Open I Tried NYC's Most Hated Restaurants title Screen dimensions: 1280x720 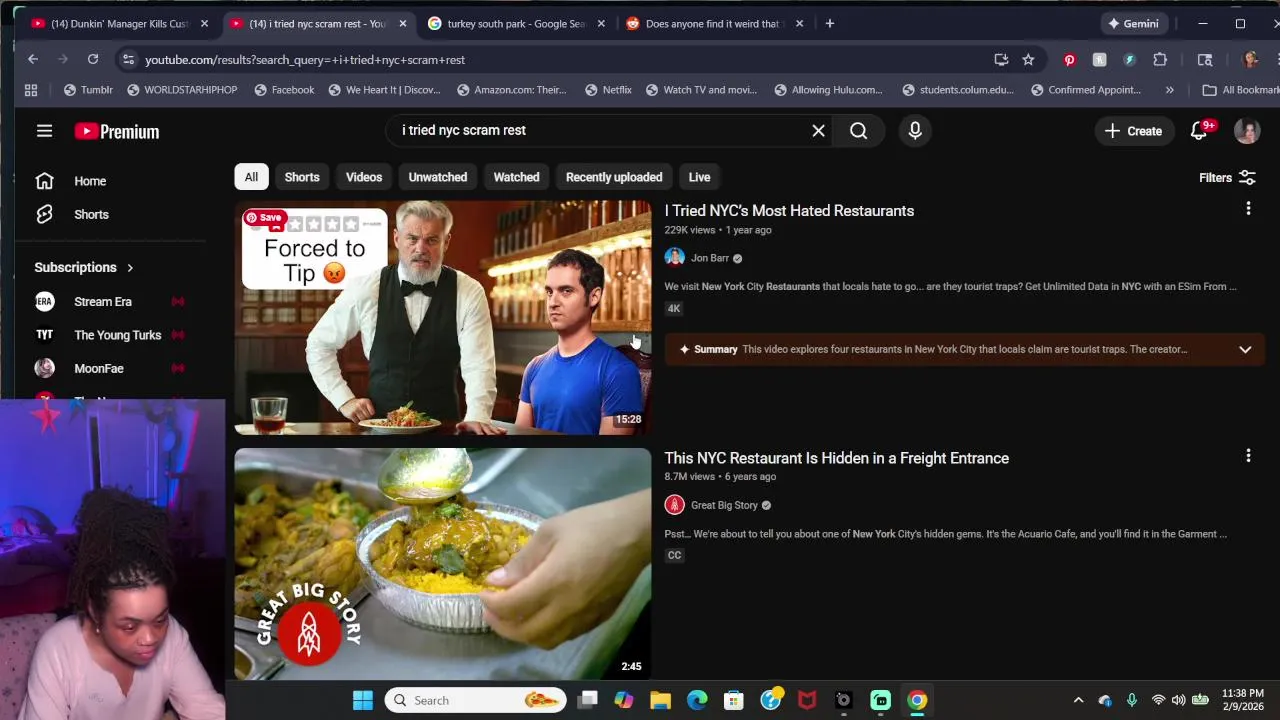[x=789, y=211]
